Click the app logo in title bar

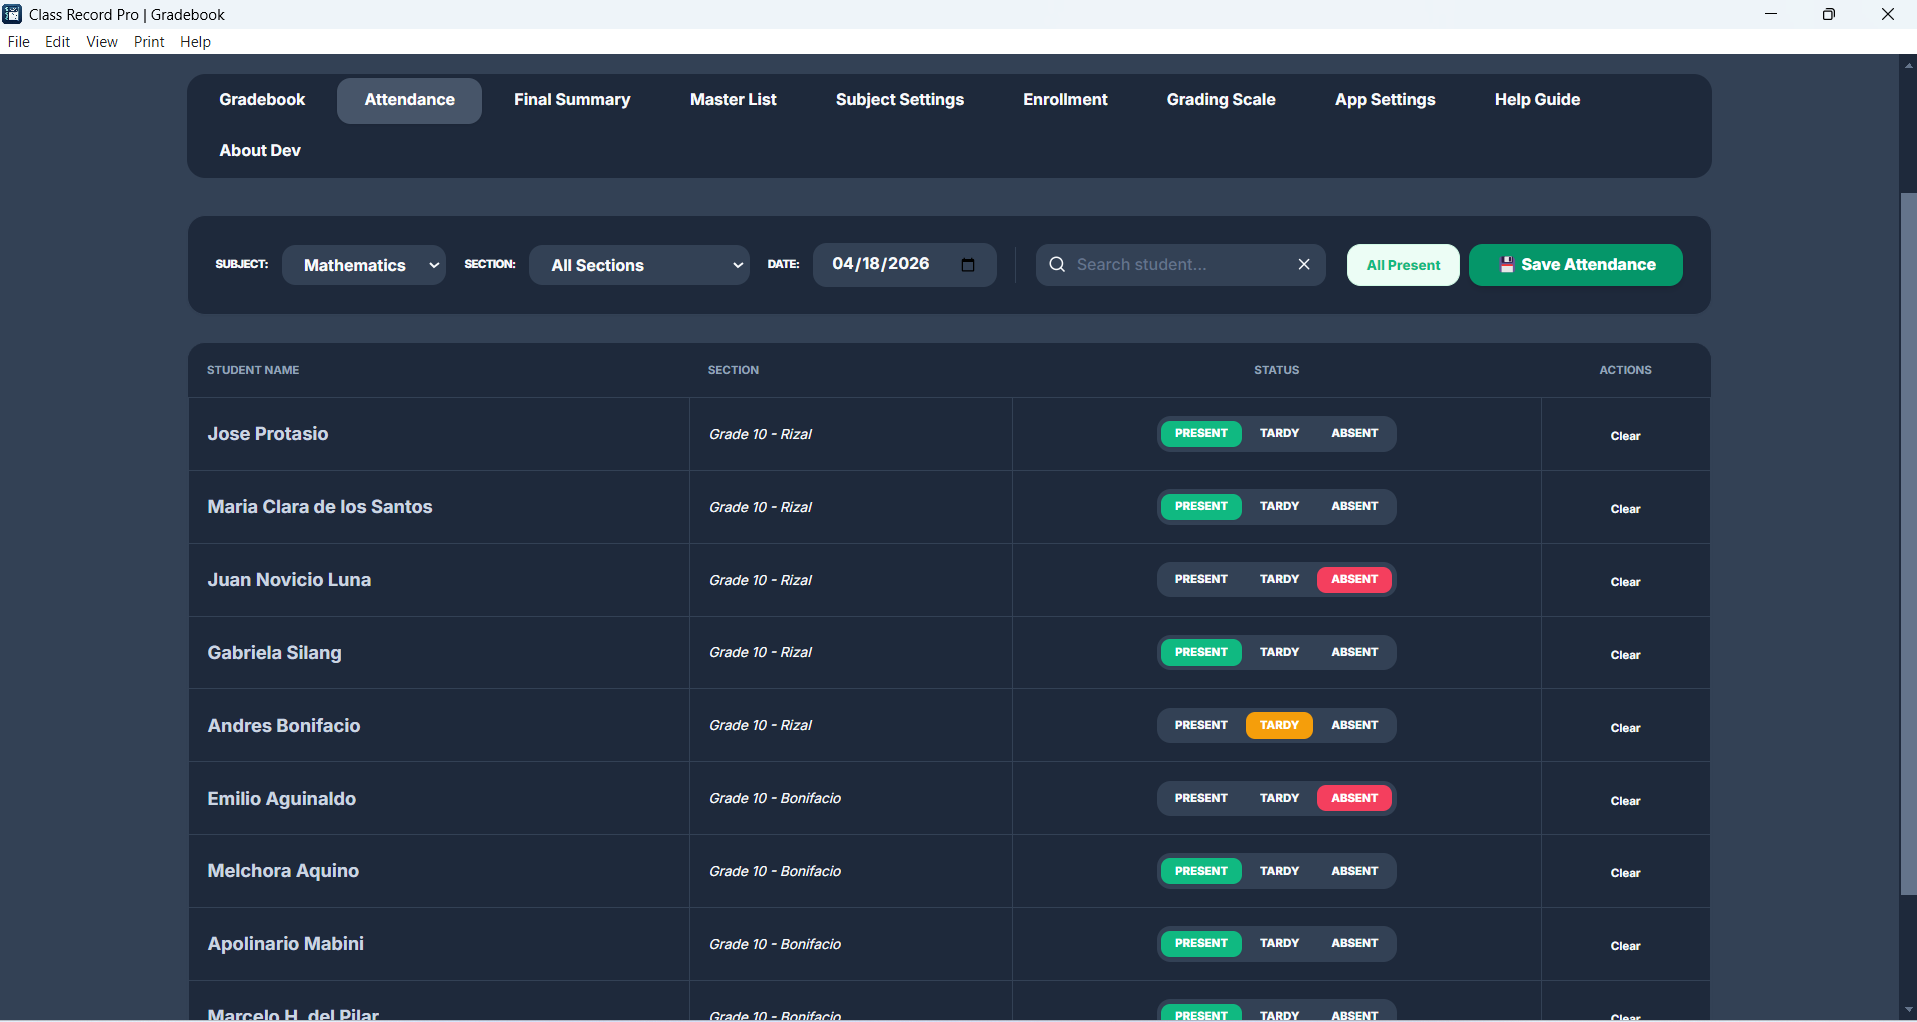(x=12, y=14)
